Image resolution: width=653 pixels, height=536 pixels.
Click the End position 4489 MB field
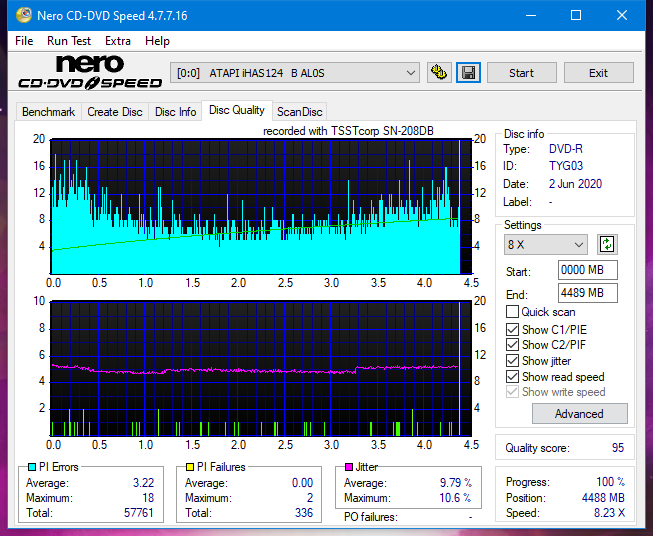click(x=587, y=293)
